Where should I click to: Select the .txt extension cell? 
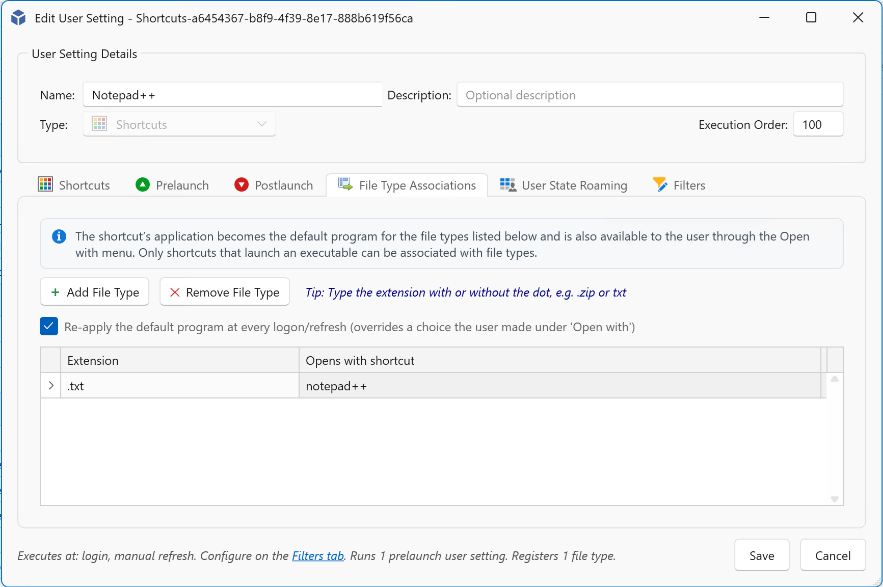(180, 386)
